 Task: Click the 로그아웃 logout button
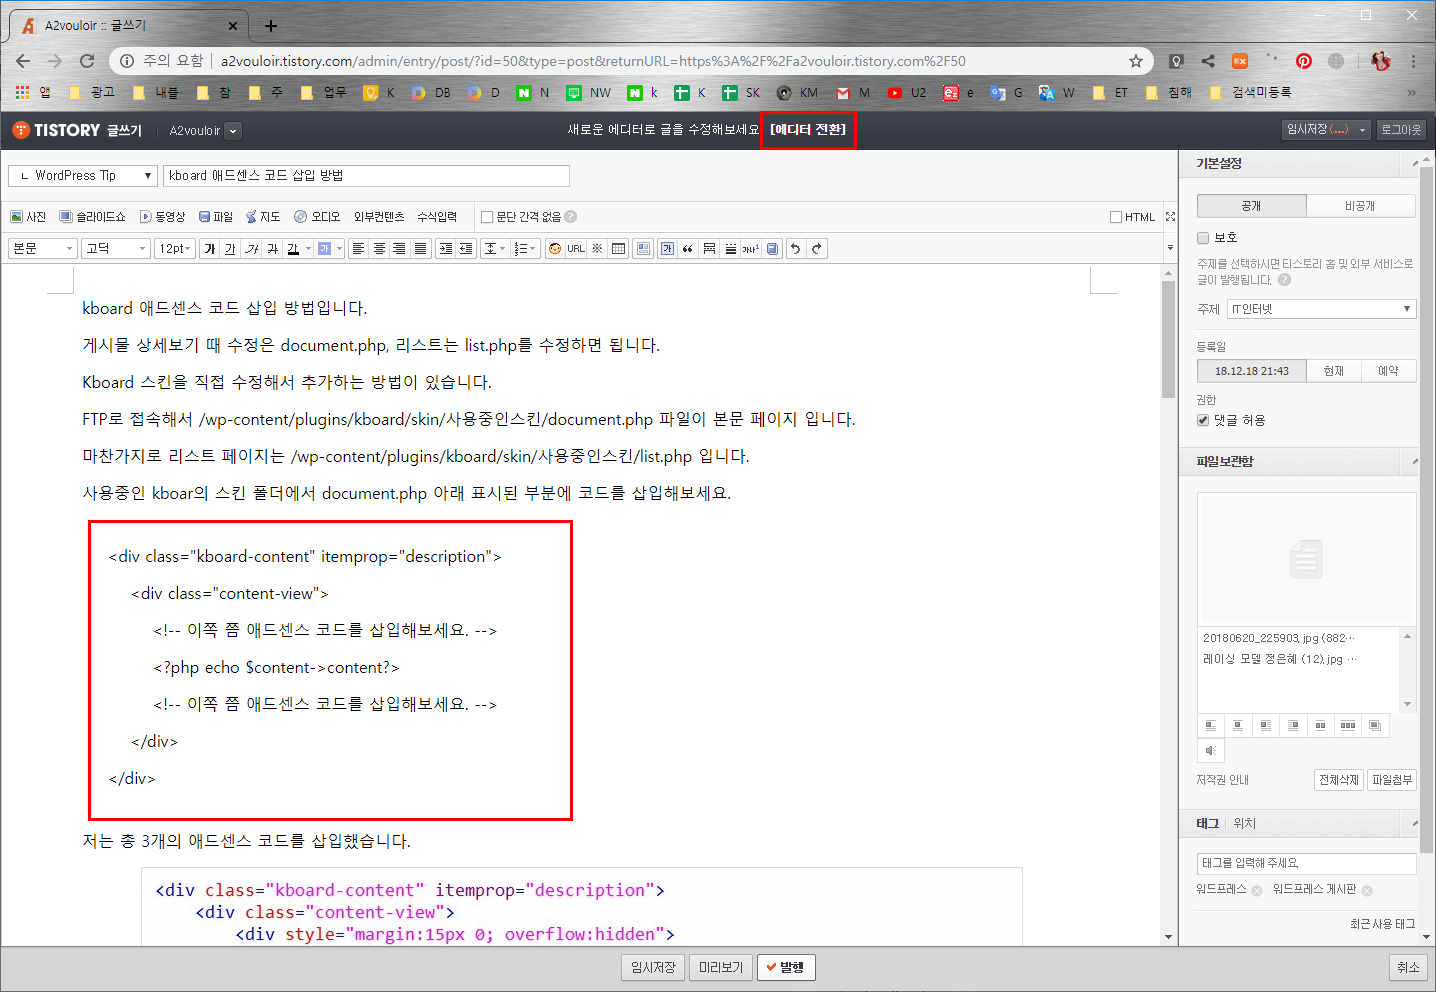[1401, 130]
